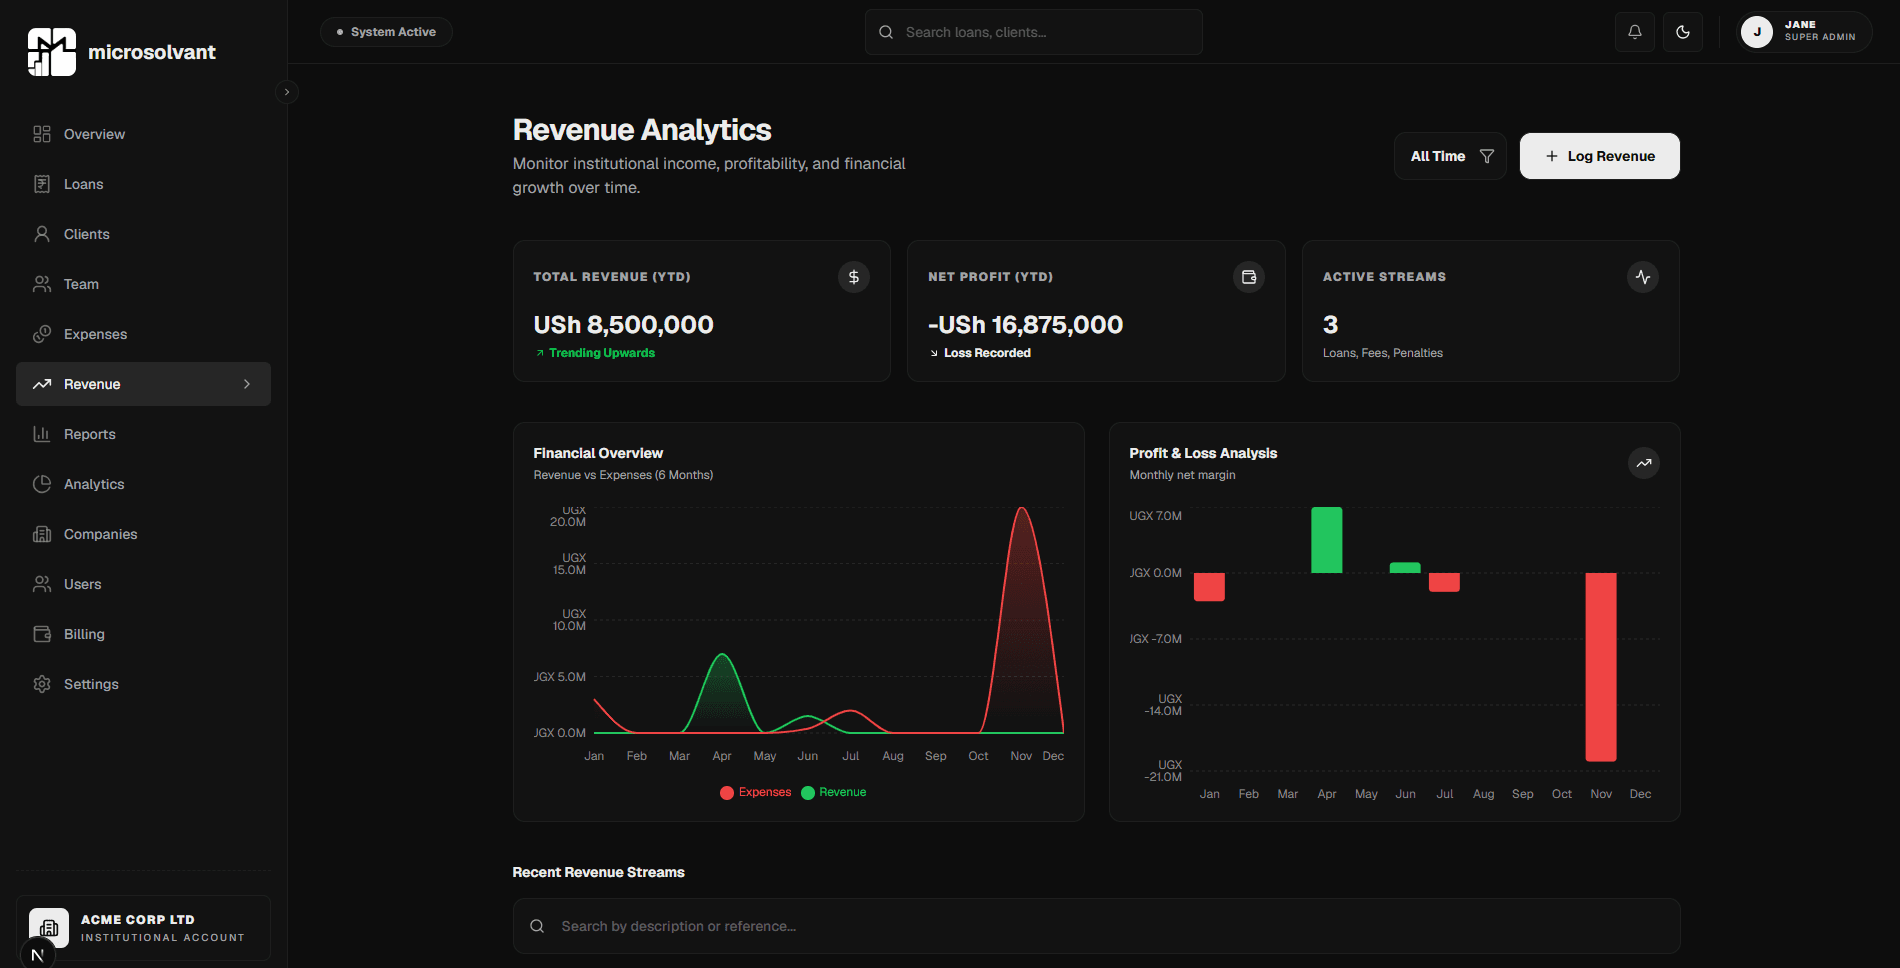Open the Team menu item
The height and width of the screenshot is (968, 1900).
pos(143,284)
